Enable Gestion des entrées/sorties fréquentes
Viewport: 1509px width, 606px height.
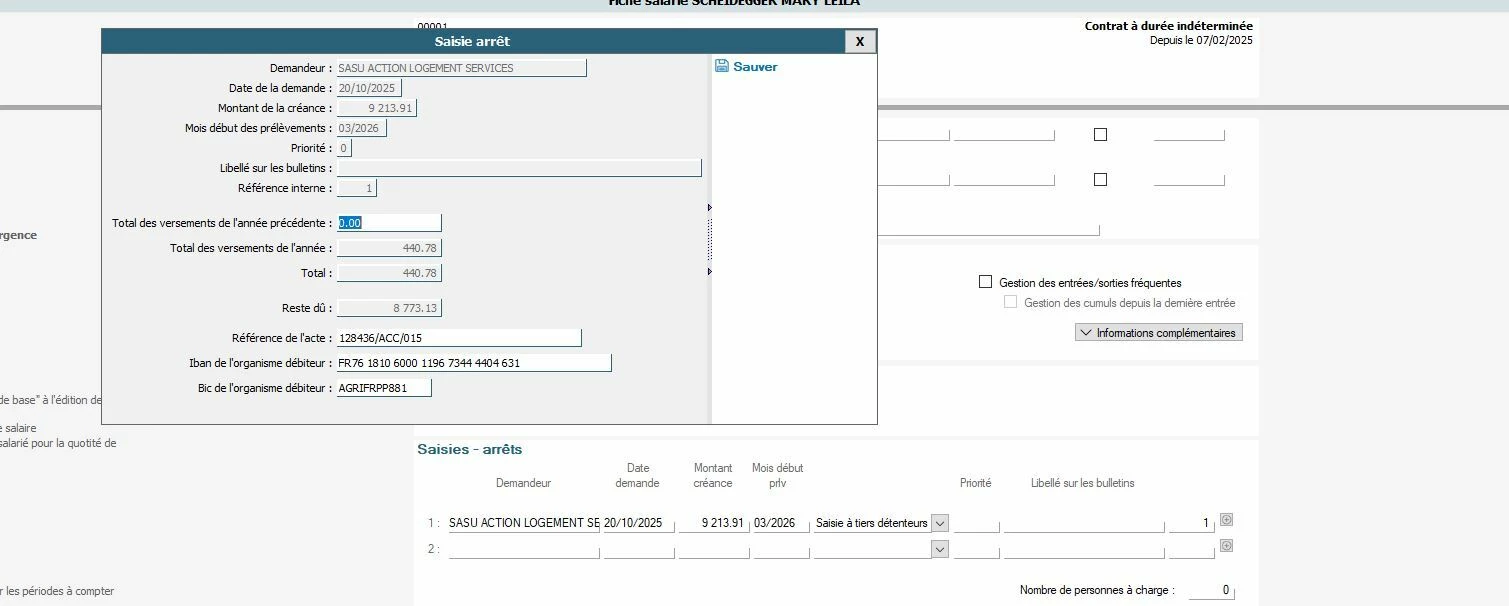tap(985, 282)
